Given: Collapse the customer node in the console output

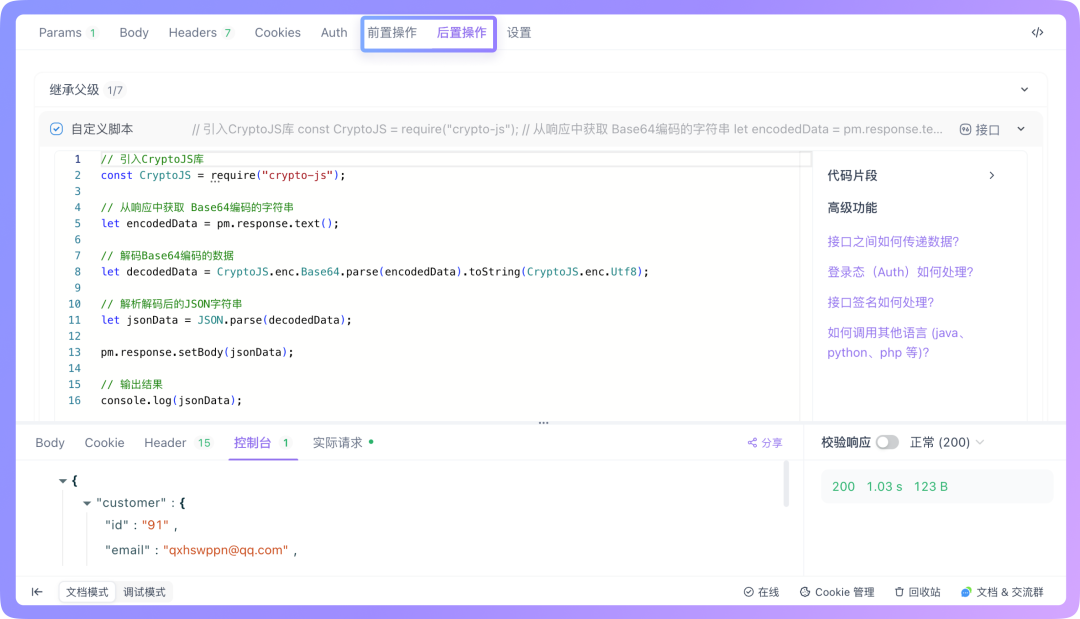Looking at the screenshot, I should [87, 503].
